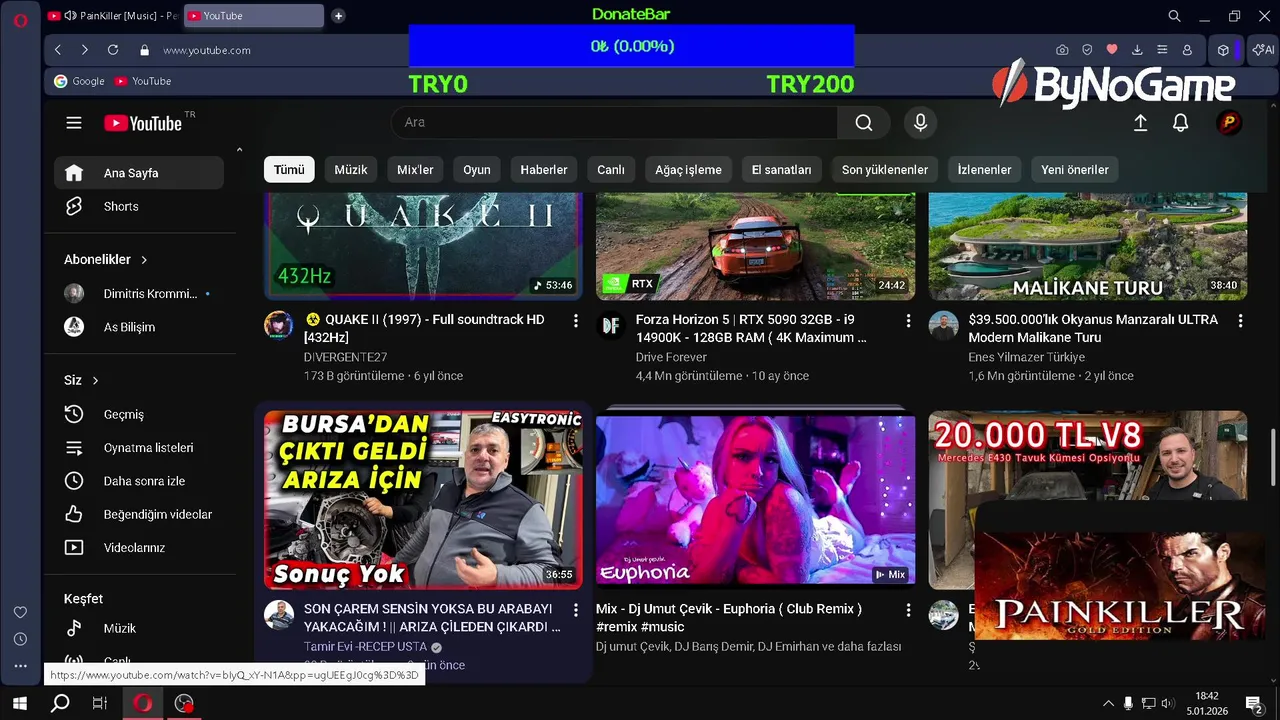Viewport: 1280px width, 720px height.
Task: Open the privacy shield icon
Action: click(x=1087, y=50)
